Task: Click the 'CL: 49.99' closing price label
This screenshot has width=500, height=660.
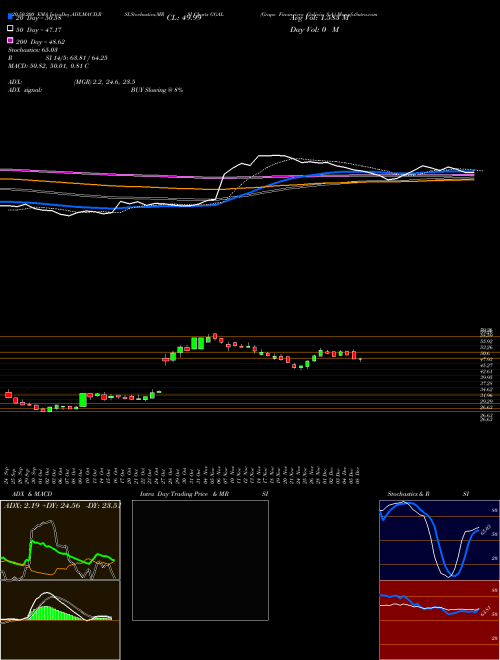Action: click(184, 18)
